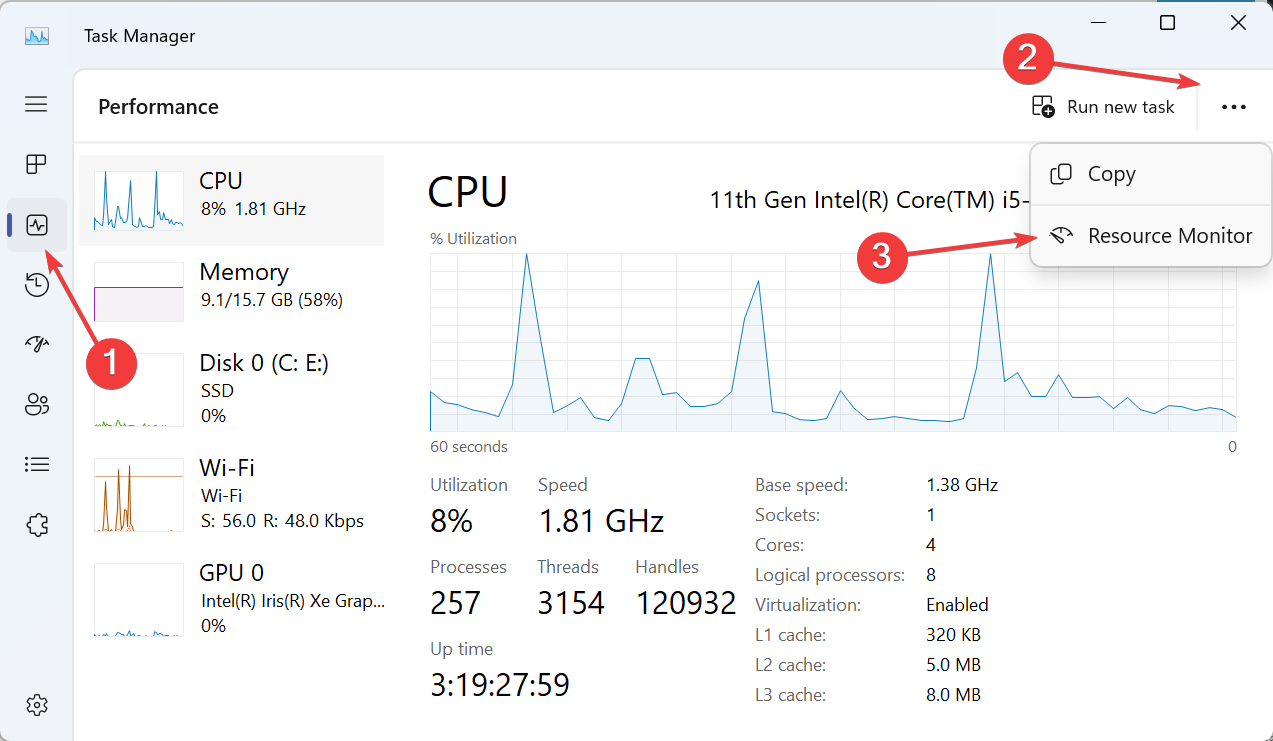Select the CPU performance entry

[231, 200]
